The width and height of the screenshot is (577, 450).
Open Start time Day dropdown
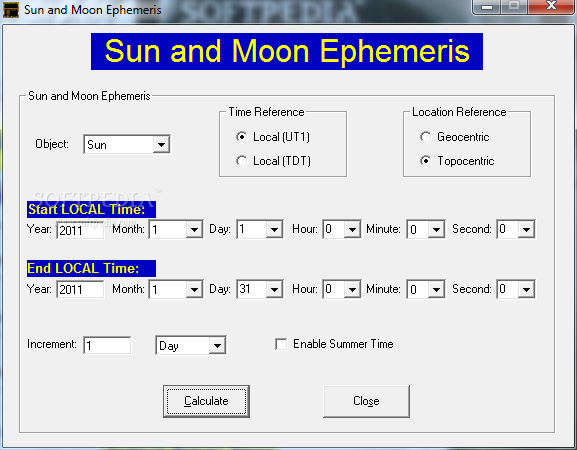click(x=260, y=229)
